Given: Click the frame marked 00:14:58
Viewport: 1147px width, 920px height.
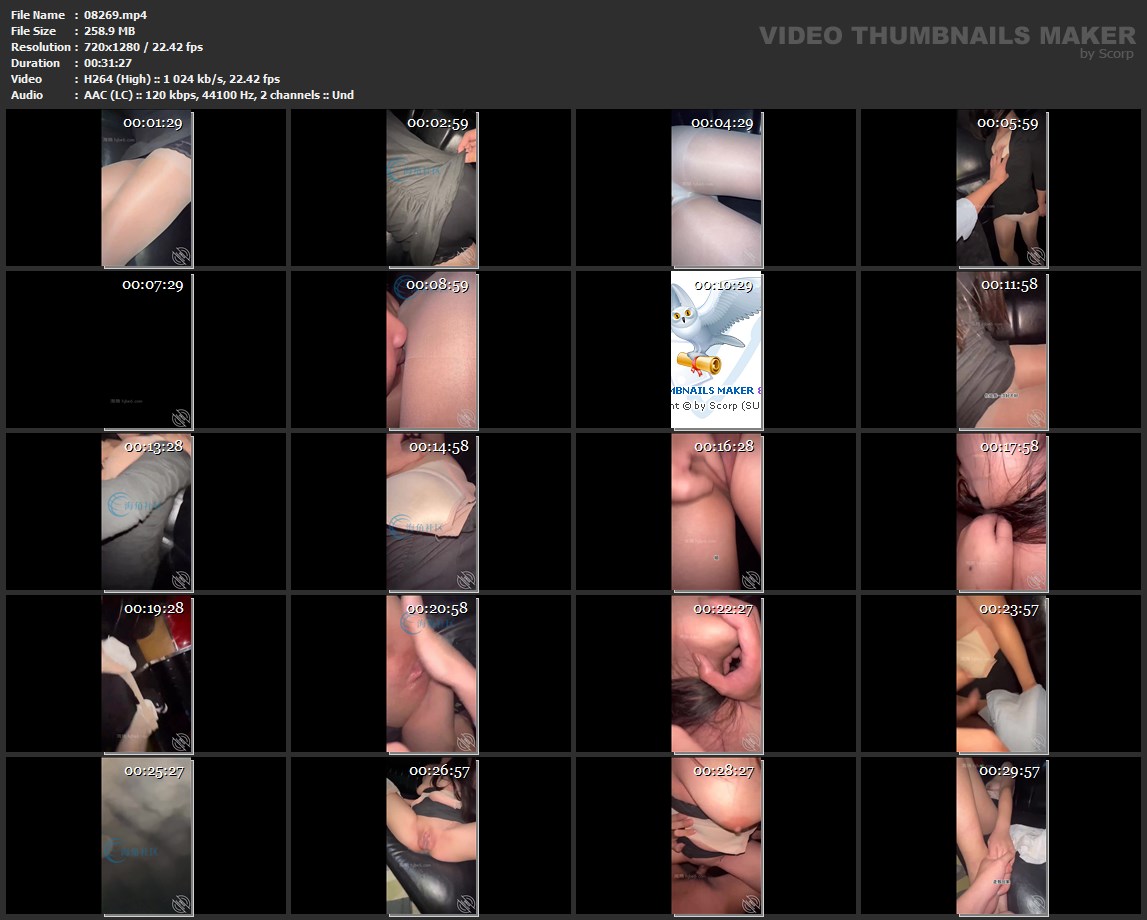Looking at the screenshot, I should point(431,512).
